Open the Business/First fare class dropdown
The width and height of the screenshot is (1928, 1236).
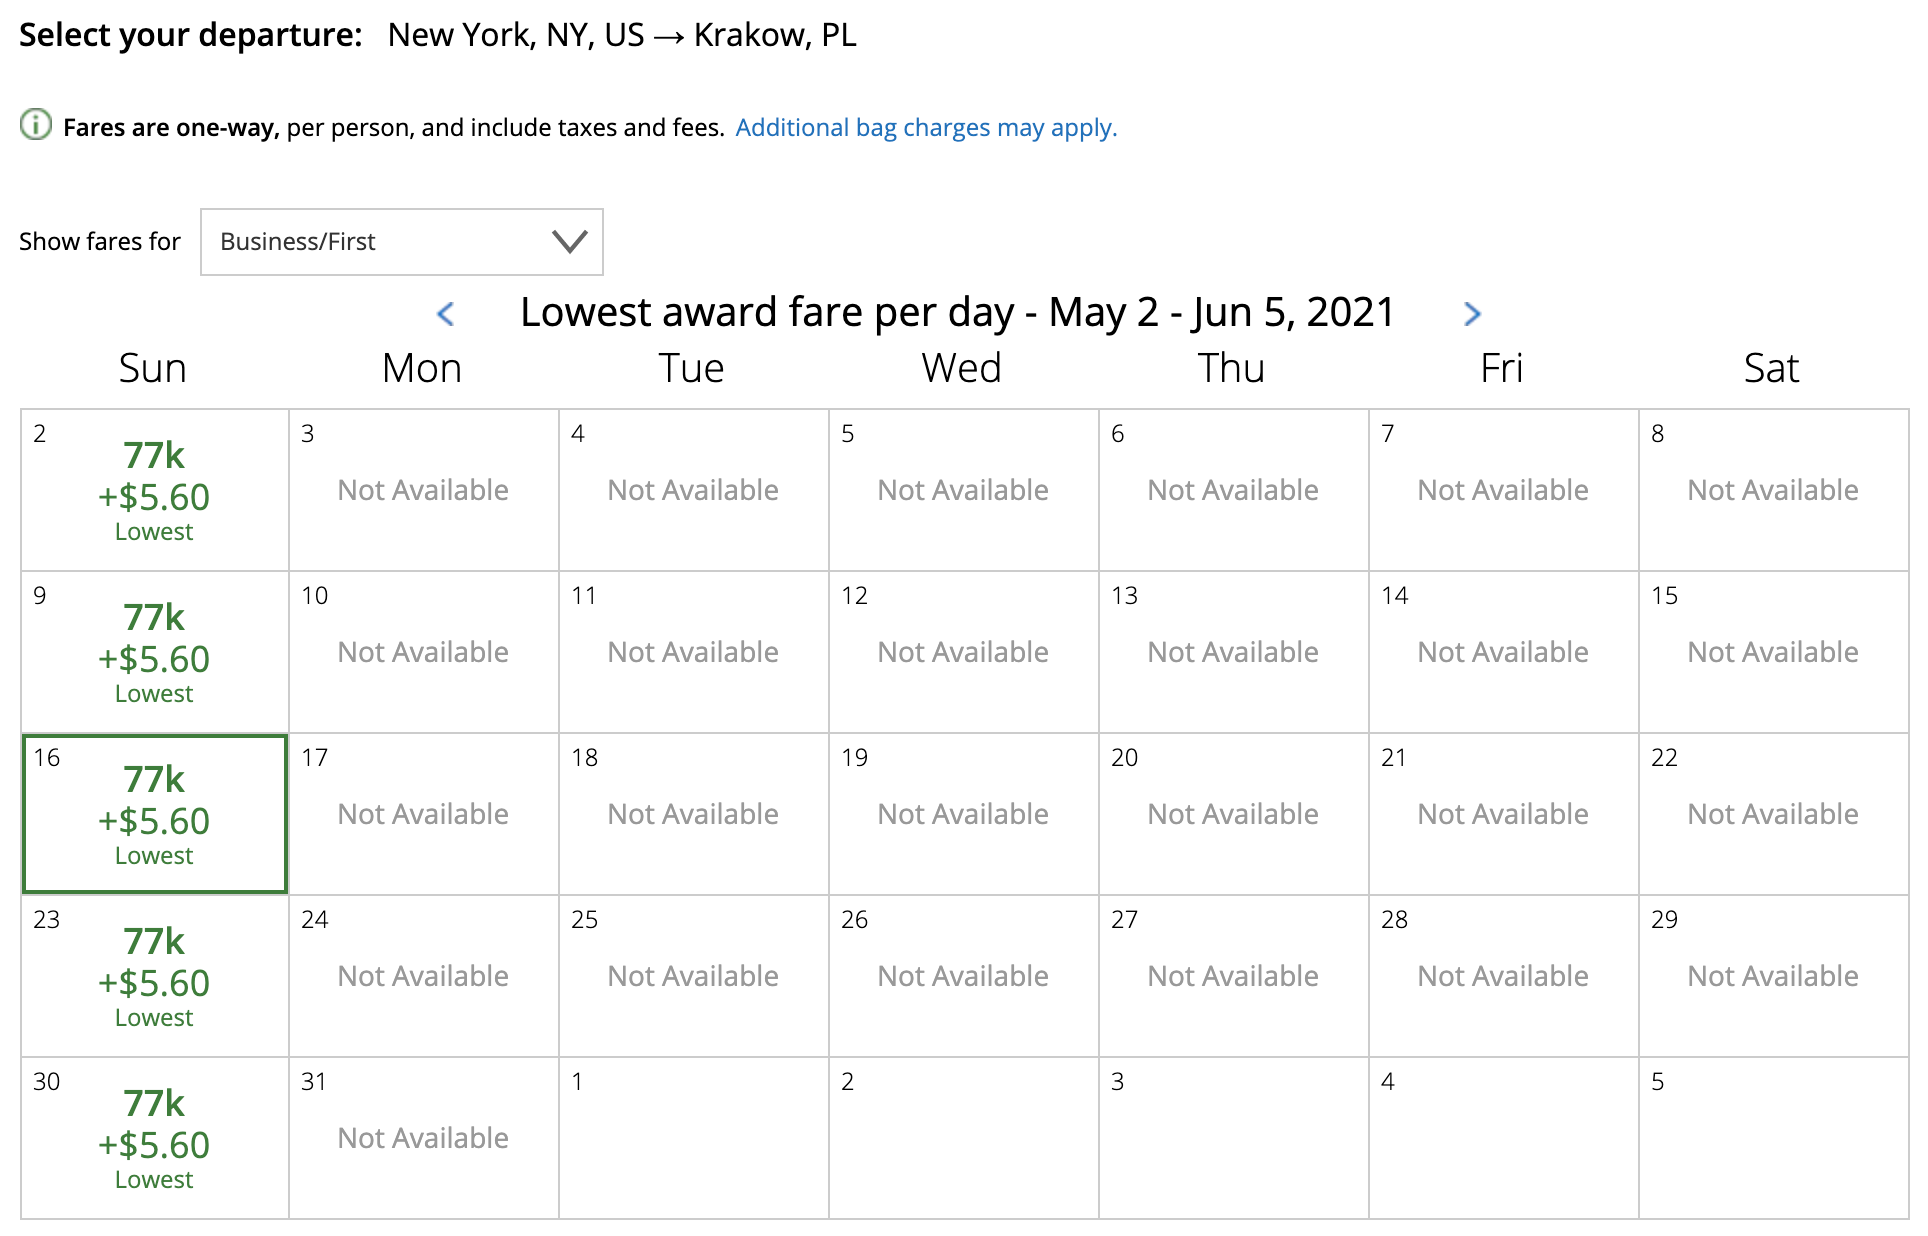pos(401,242)
